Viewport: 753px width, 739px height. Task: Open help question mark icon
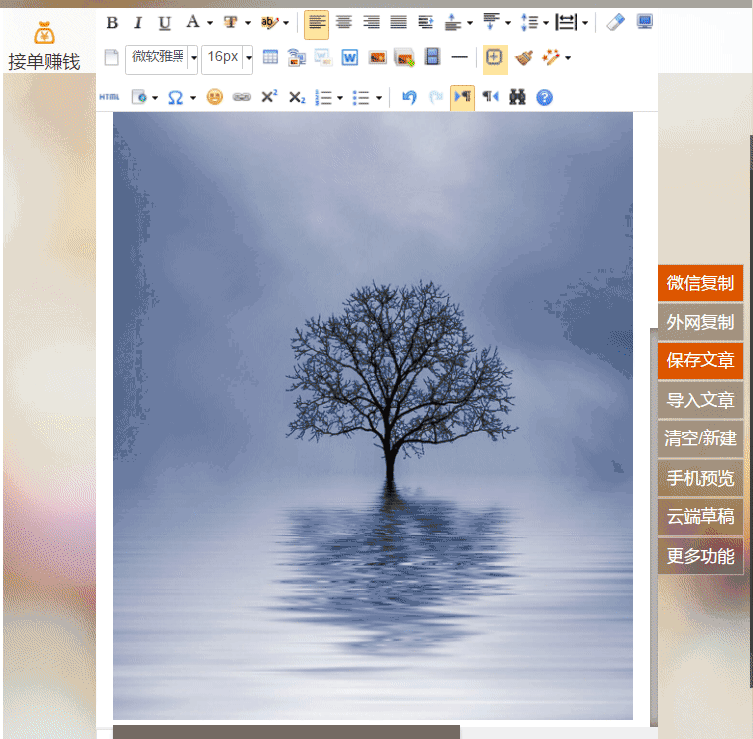545,97
